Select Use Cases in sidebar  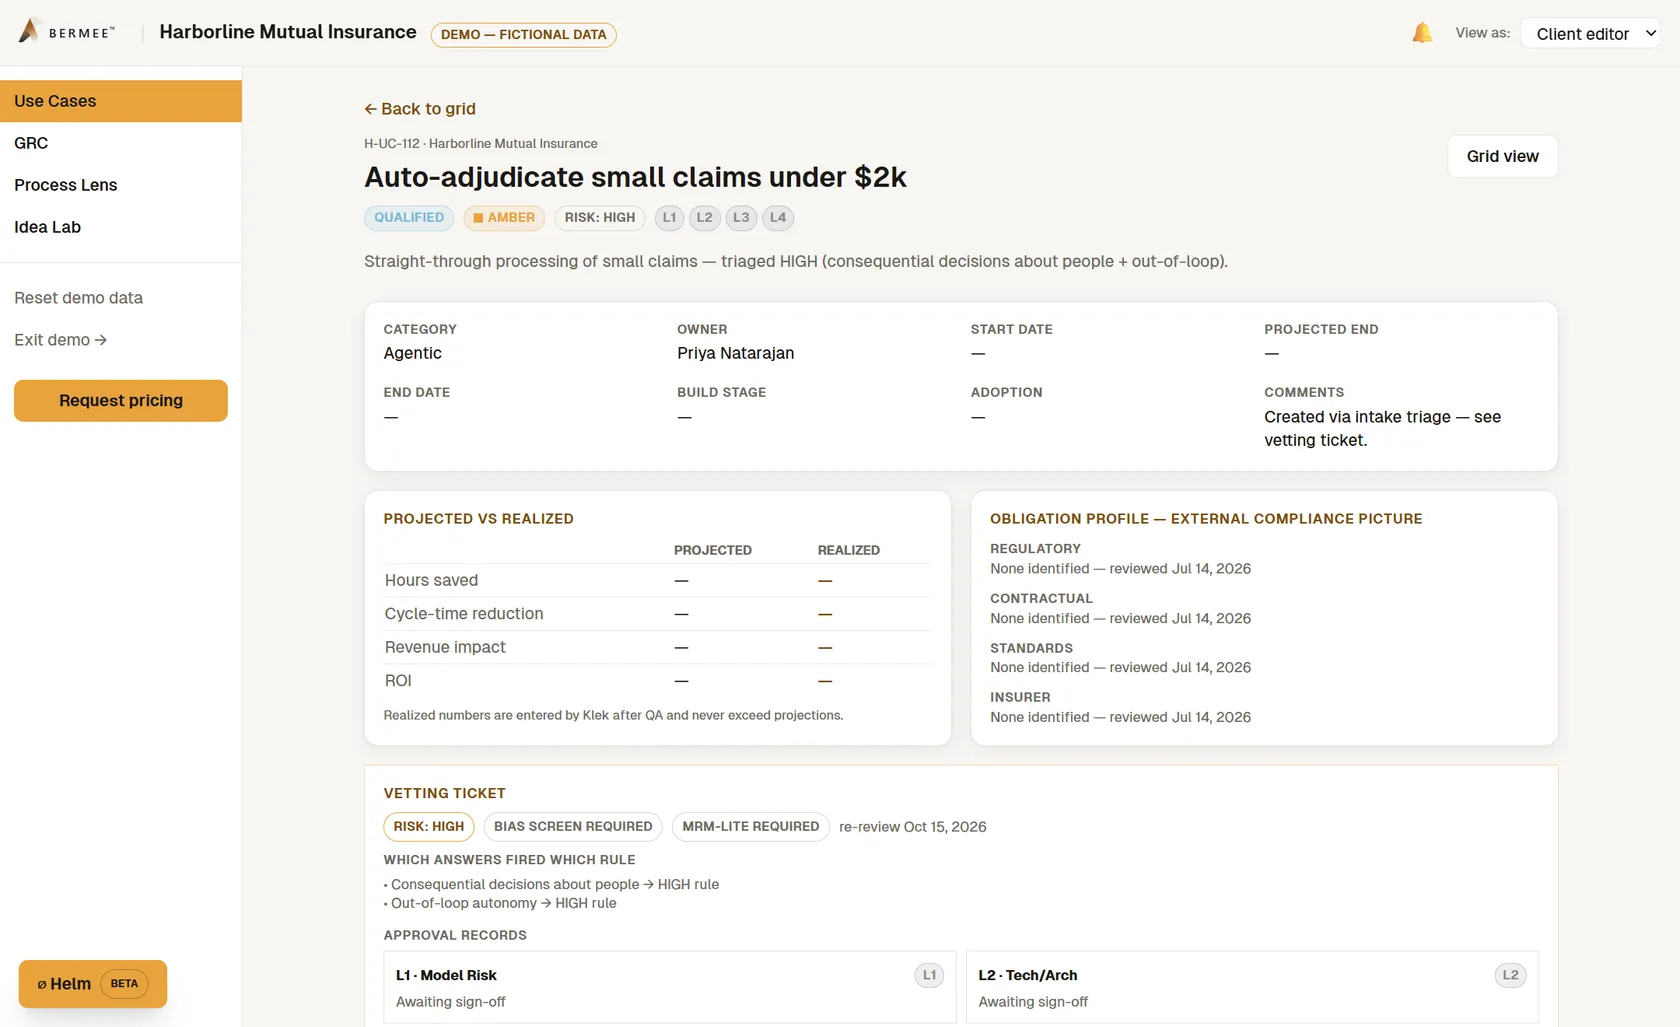pos(121,101)
